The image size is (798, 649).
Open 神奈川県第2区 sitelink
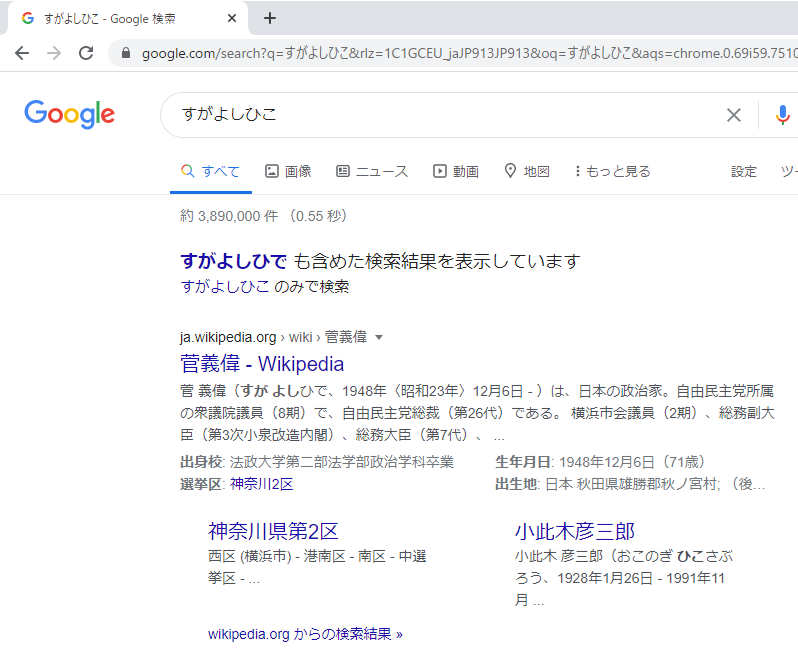coord(273,531)
